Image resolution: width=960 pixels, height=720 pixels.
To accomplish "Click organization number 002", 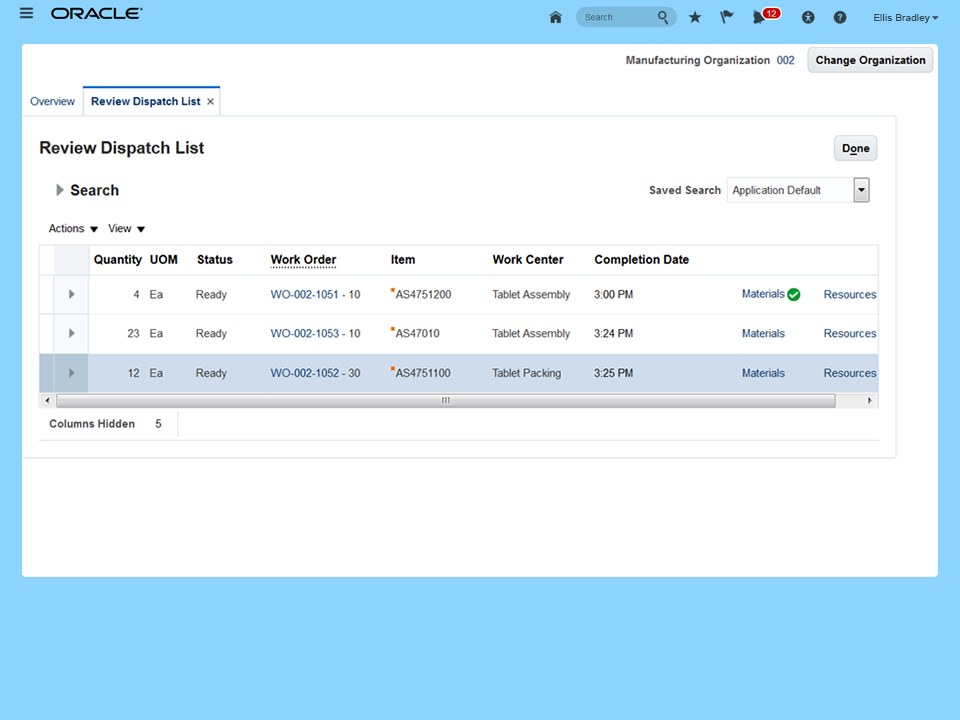I will tap(786, 60).
